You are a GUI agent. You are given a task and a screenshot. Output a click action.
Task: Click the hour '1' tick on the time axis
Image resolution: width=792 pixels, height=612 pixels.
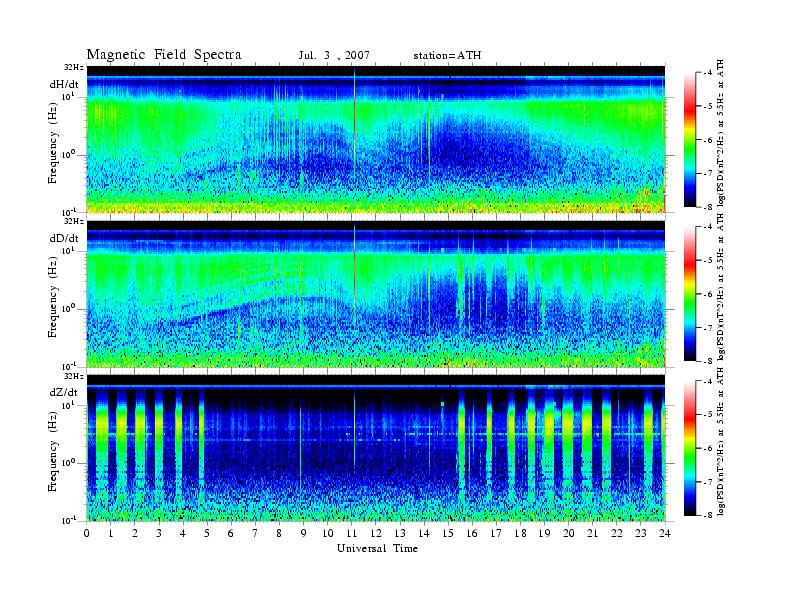coord(111,533)
